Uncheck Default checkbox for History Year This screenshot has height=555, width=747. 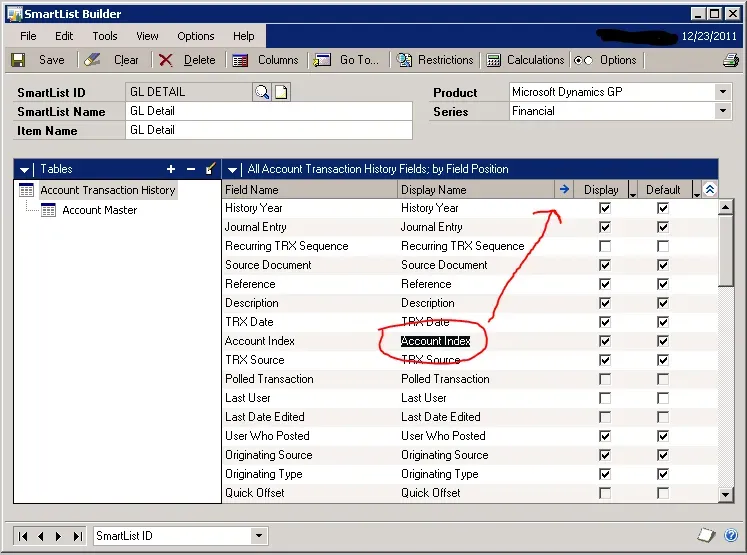tap(662, 208)
